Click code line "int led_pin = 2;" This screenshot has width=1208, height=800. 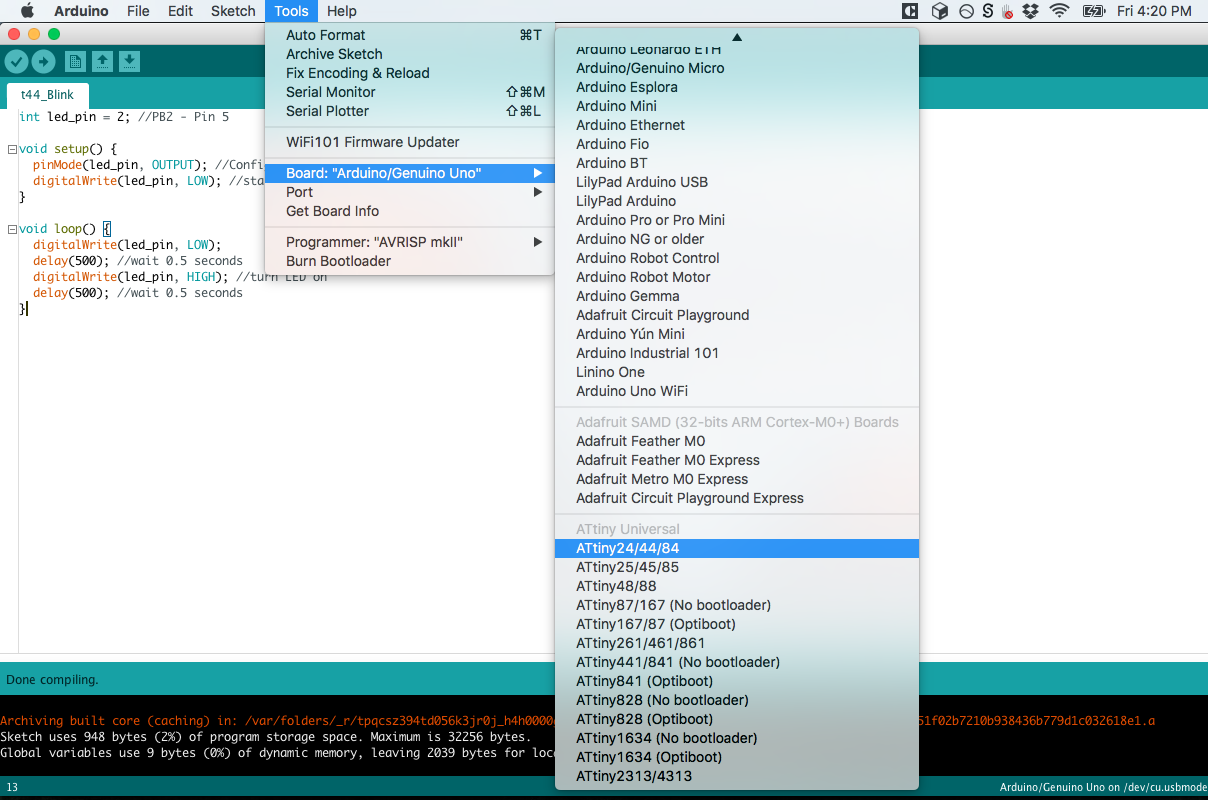[x=75, y=117]
